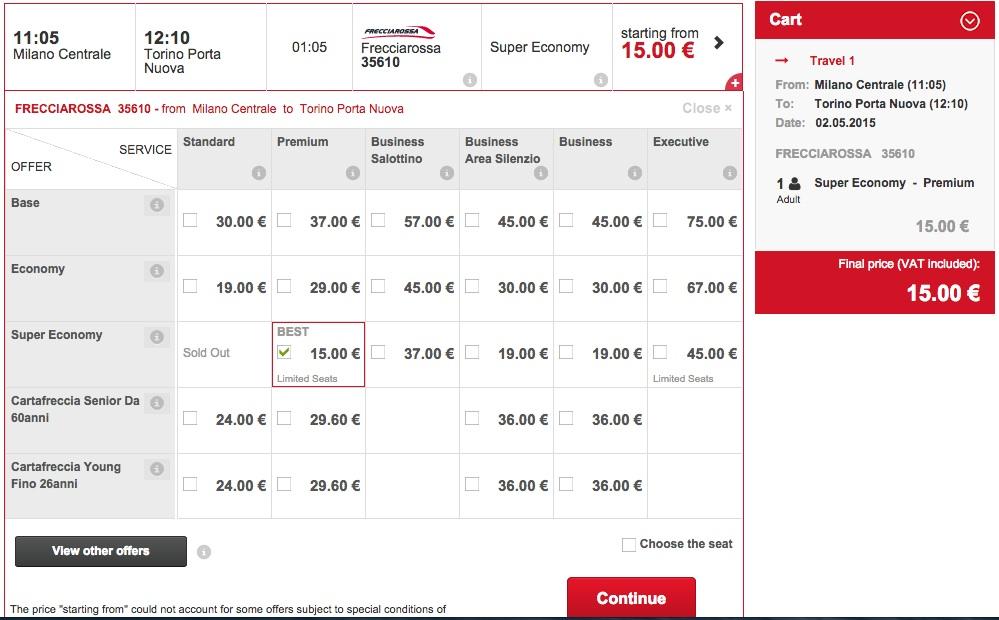
Task: Click info icon beside Super Economy offer
Action: pyautogui.click(x=156, y=337)
